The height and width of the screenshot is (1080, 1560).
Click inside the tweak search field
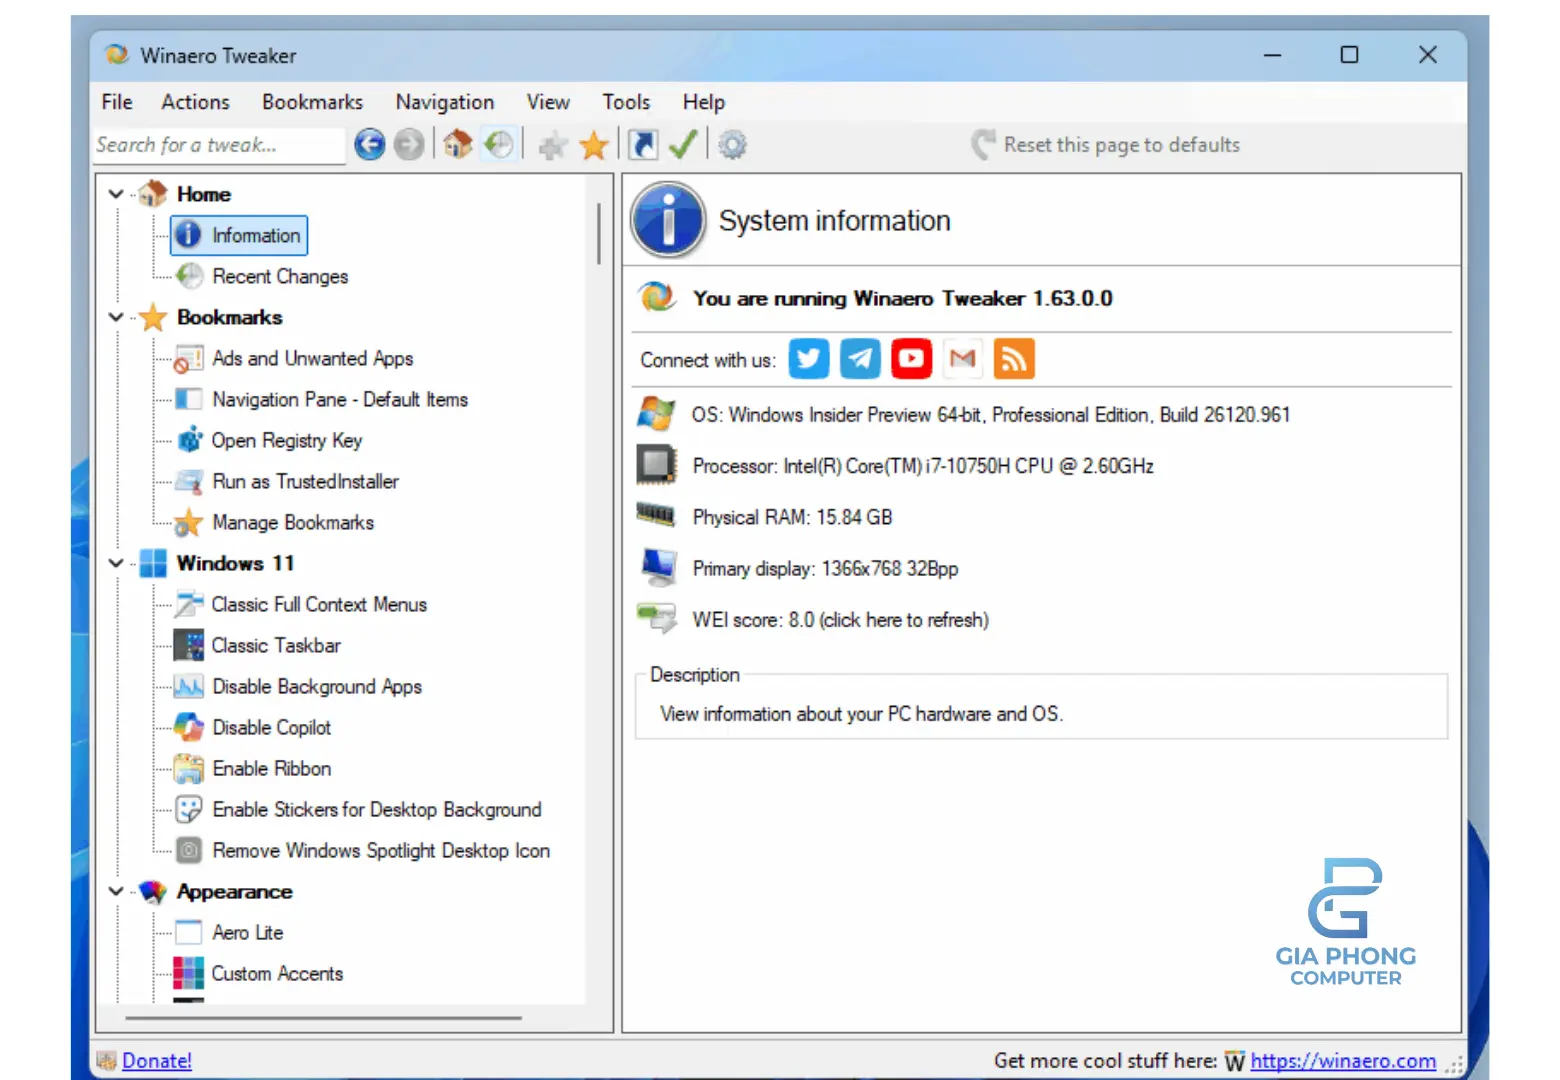click(x=218, y=145)
